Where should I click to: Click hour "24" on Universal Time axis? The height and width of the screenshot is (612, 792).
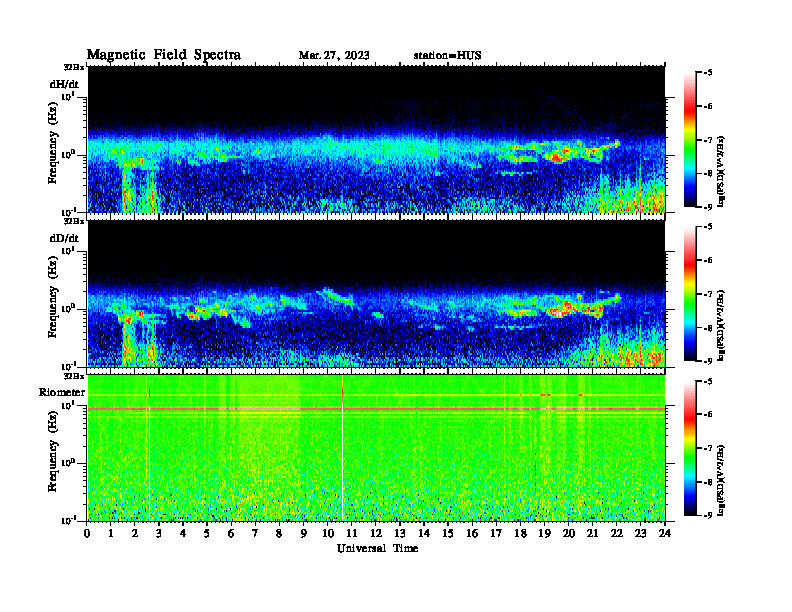coord(665,533)
